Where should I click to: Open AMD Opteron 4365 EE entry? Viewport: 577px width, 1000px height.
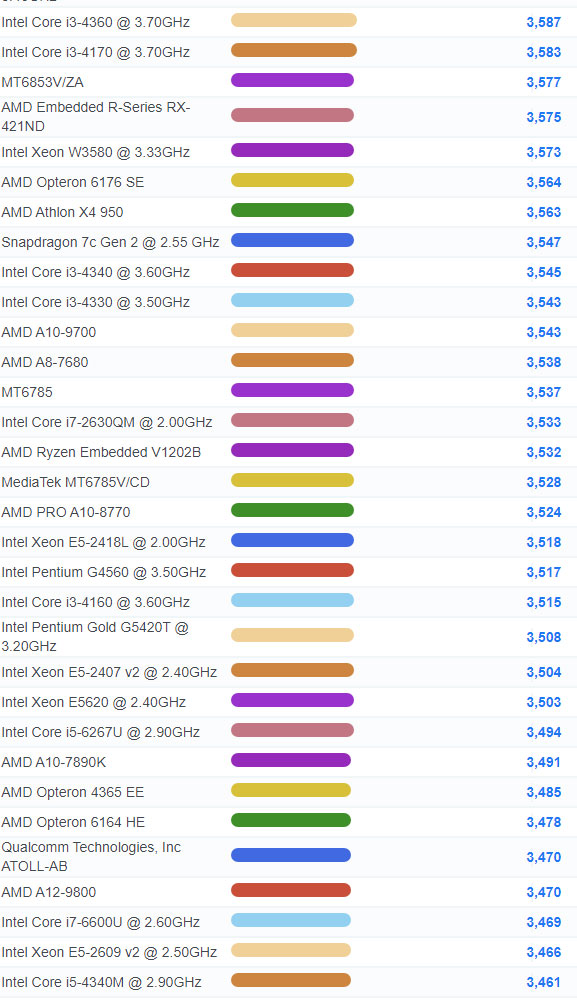[73, 792]
